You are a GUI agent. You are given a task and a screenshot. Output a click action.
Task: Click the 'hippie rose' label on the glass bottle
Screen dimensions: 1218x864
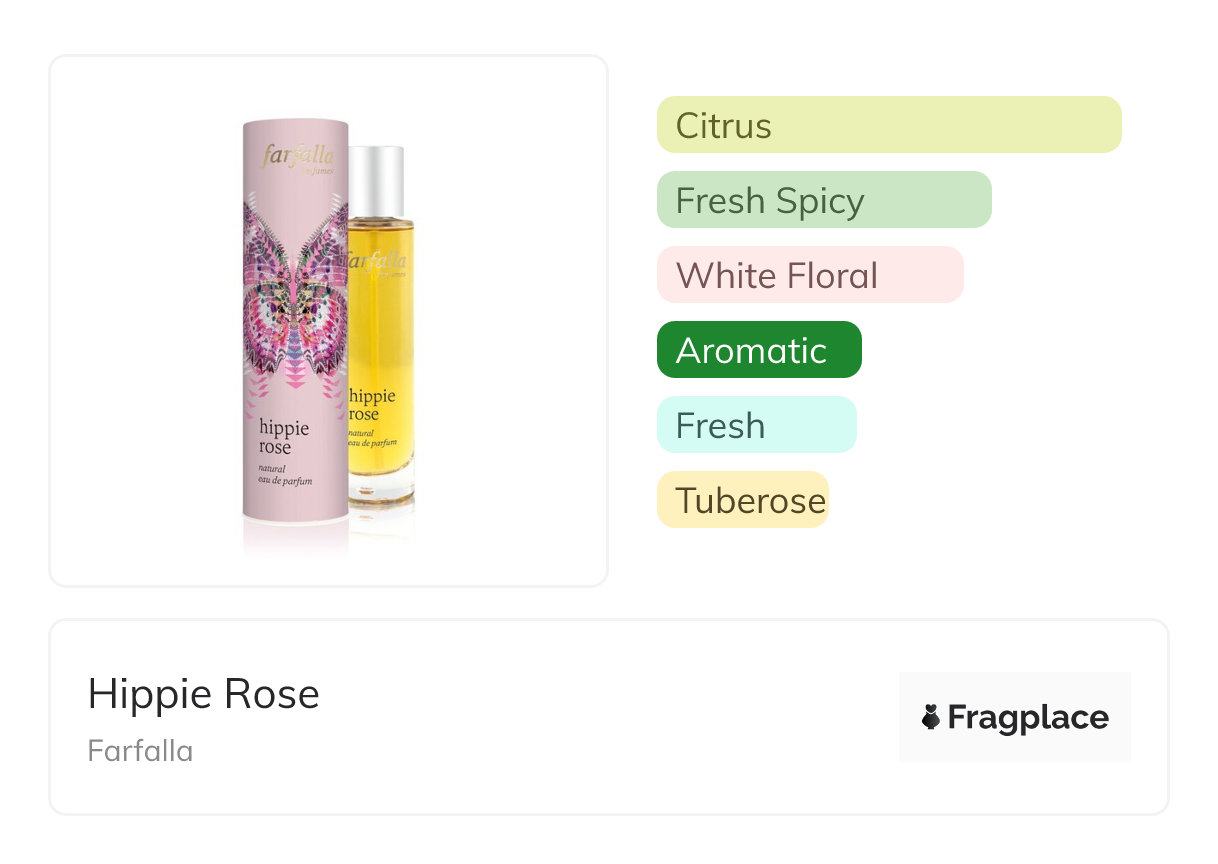[372, 404]
